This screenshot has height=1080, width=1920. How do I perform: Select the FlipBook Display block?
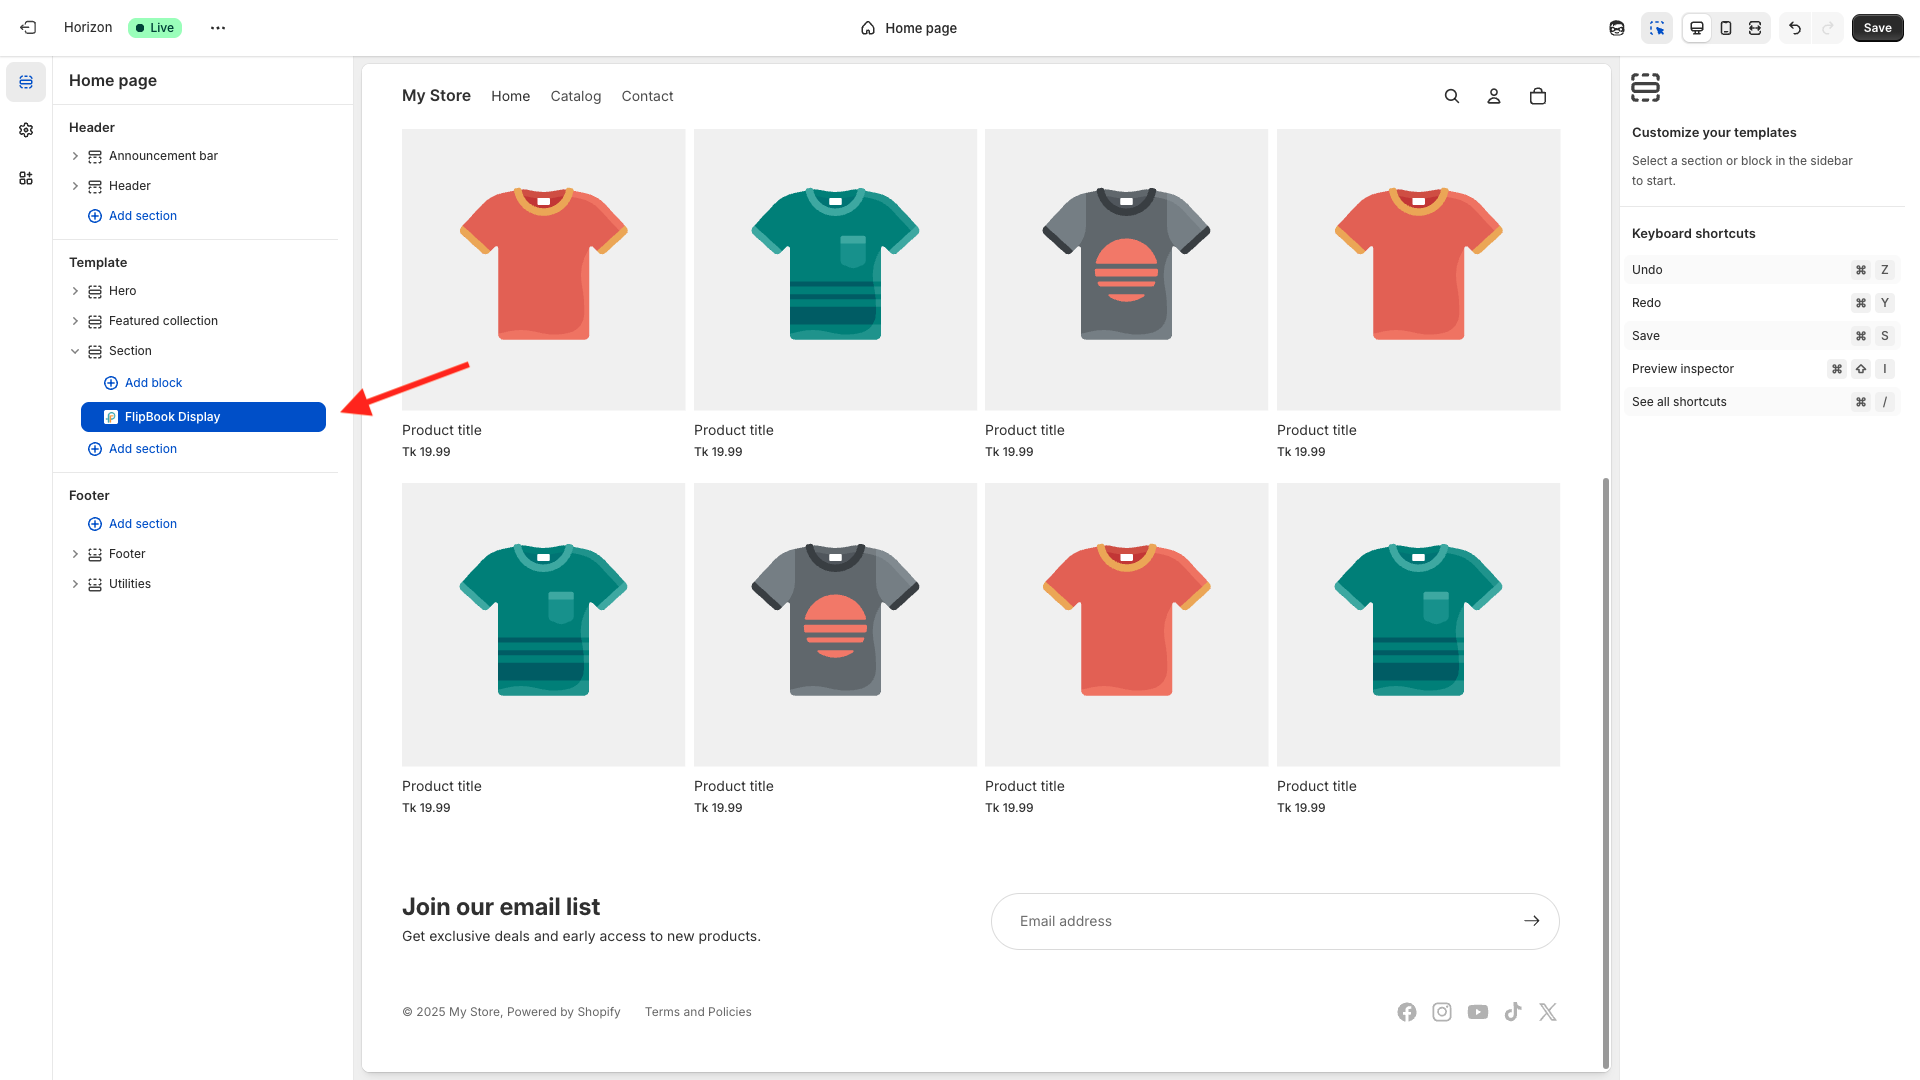(203, 417)
